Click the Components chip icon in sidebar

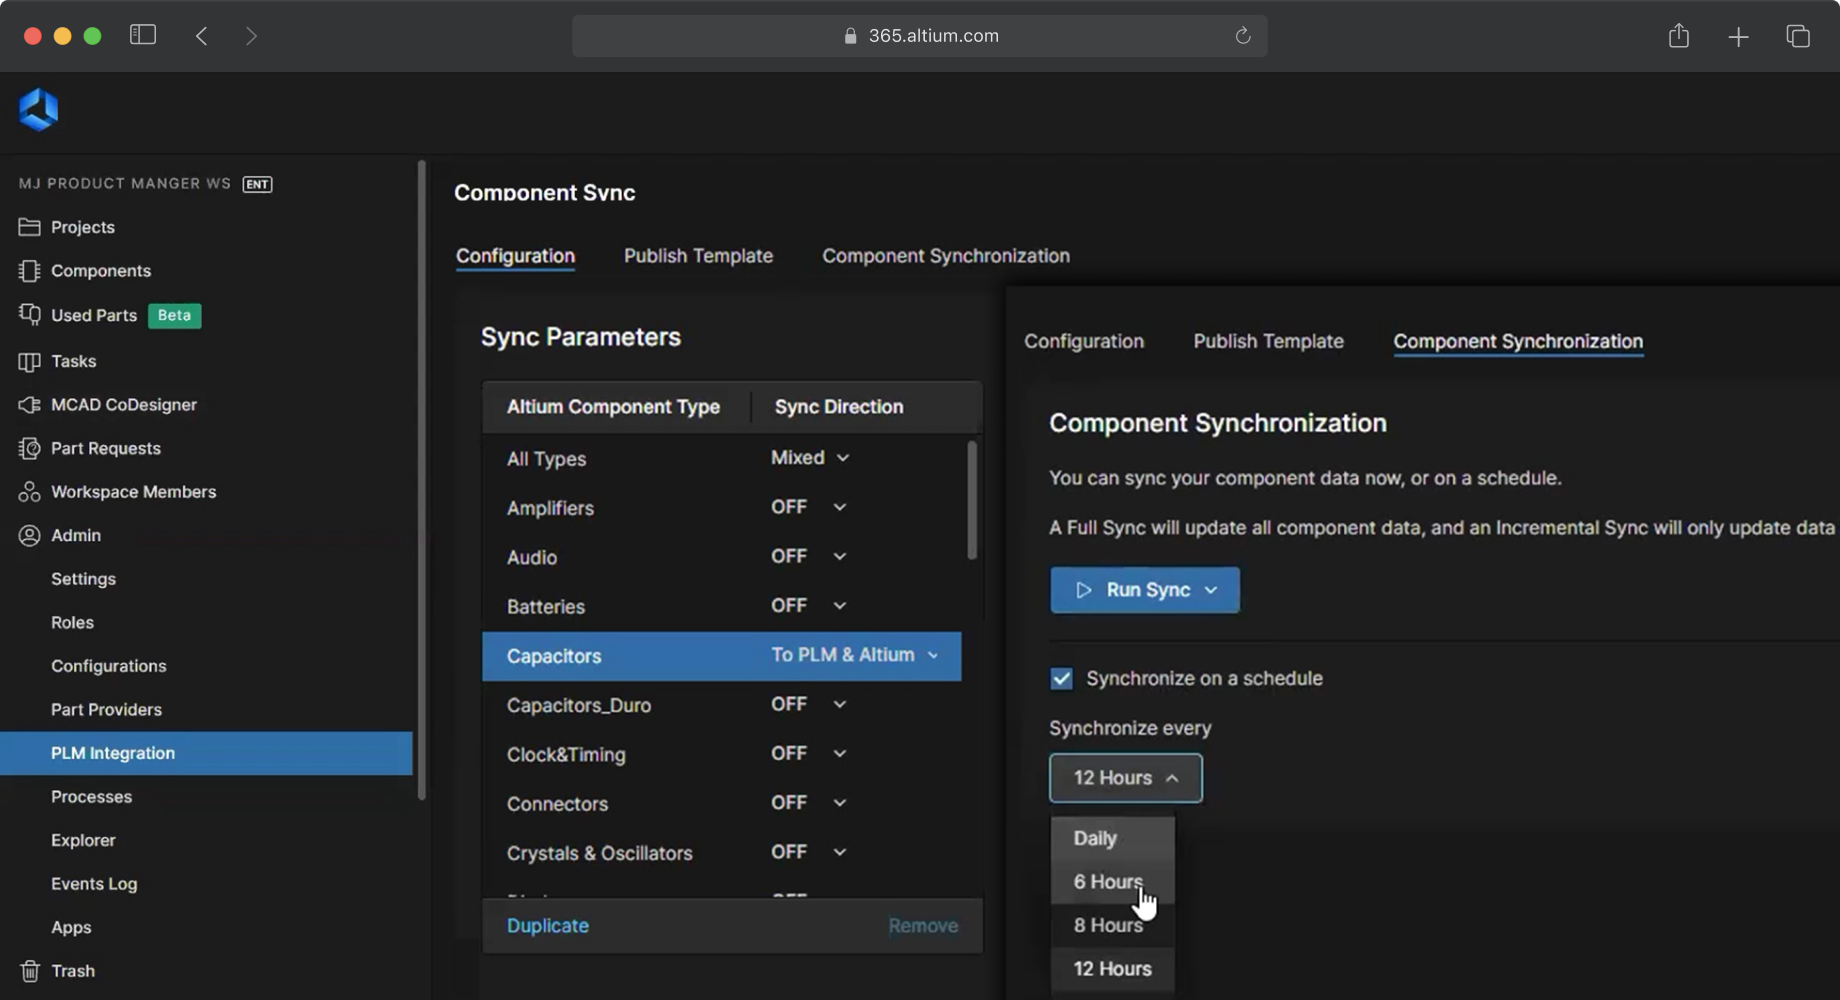[x=29, y=271]
